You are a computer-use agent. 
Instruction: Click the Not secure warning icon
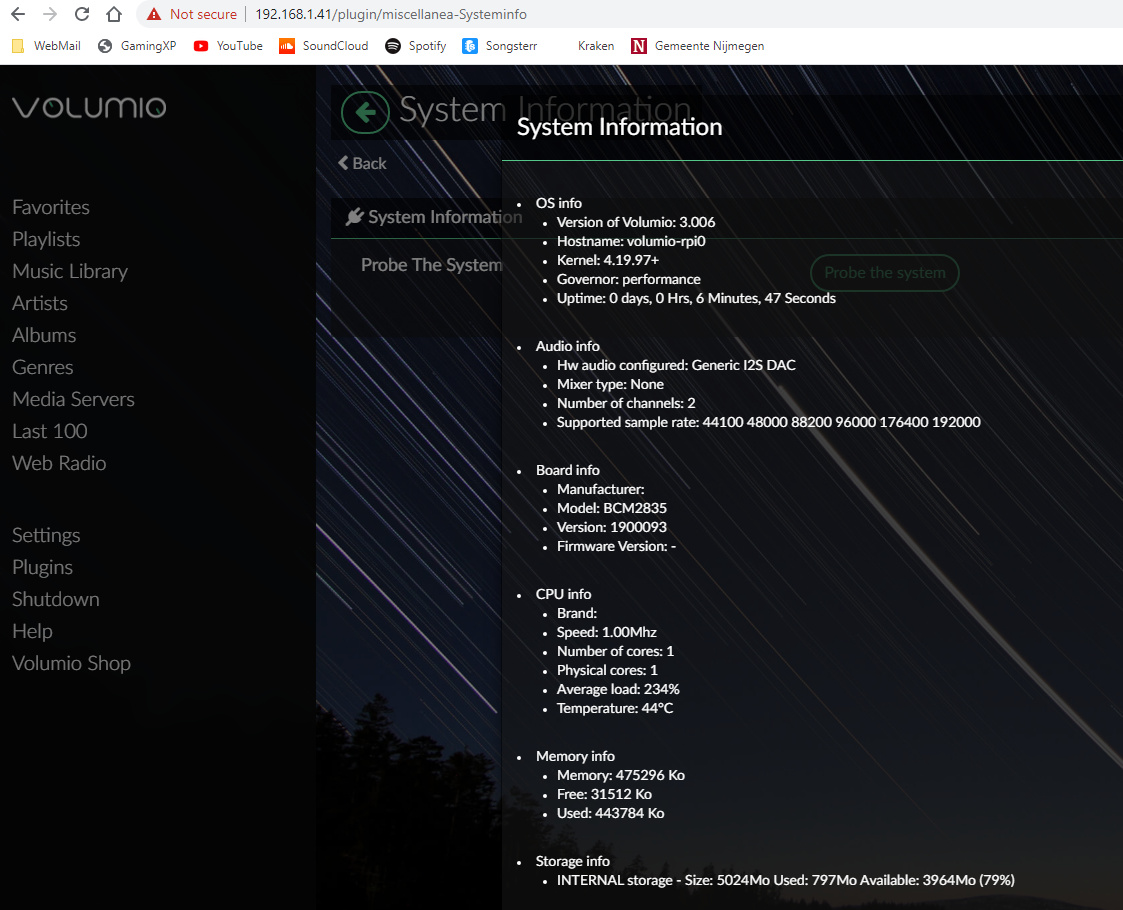click(154, 14)
